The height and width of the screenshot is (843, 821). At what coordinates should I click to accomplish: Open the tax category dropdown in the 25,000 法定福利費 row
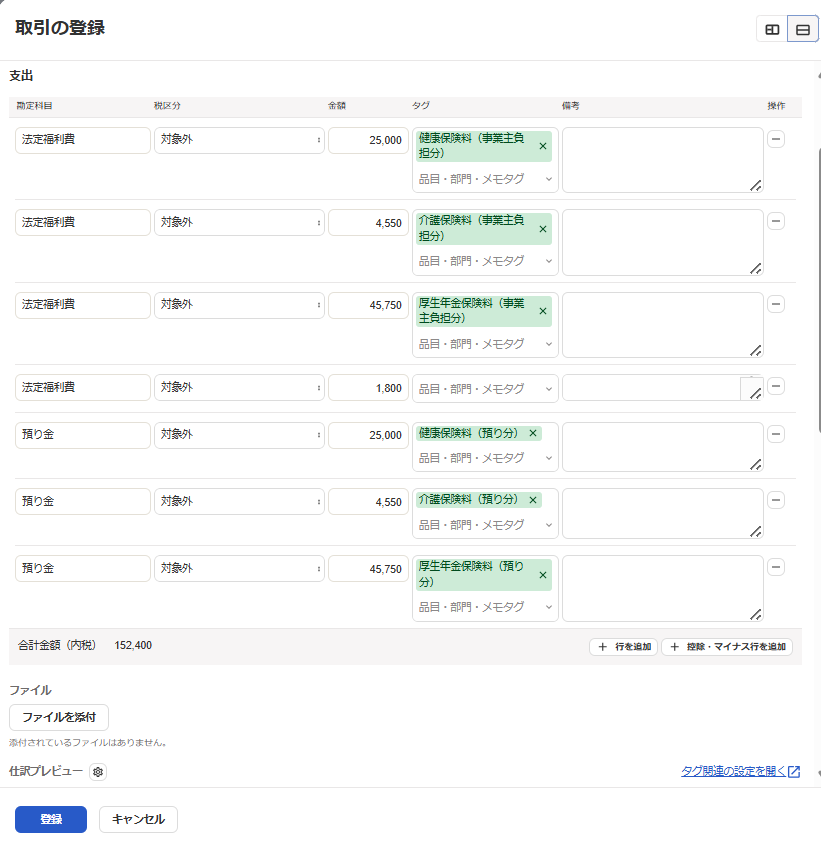[x=239, y=140]
